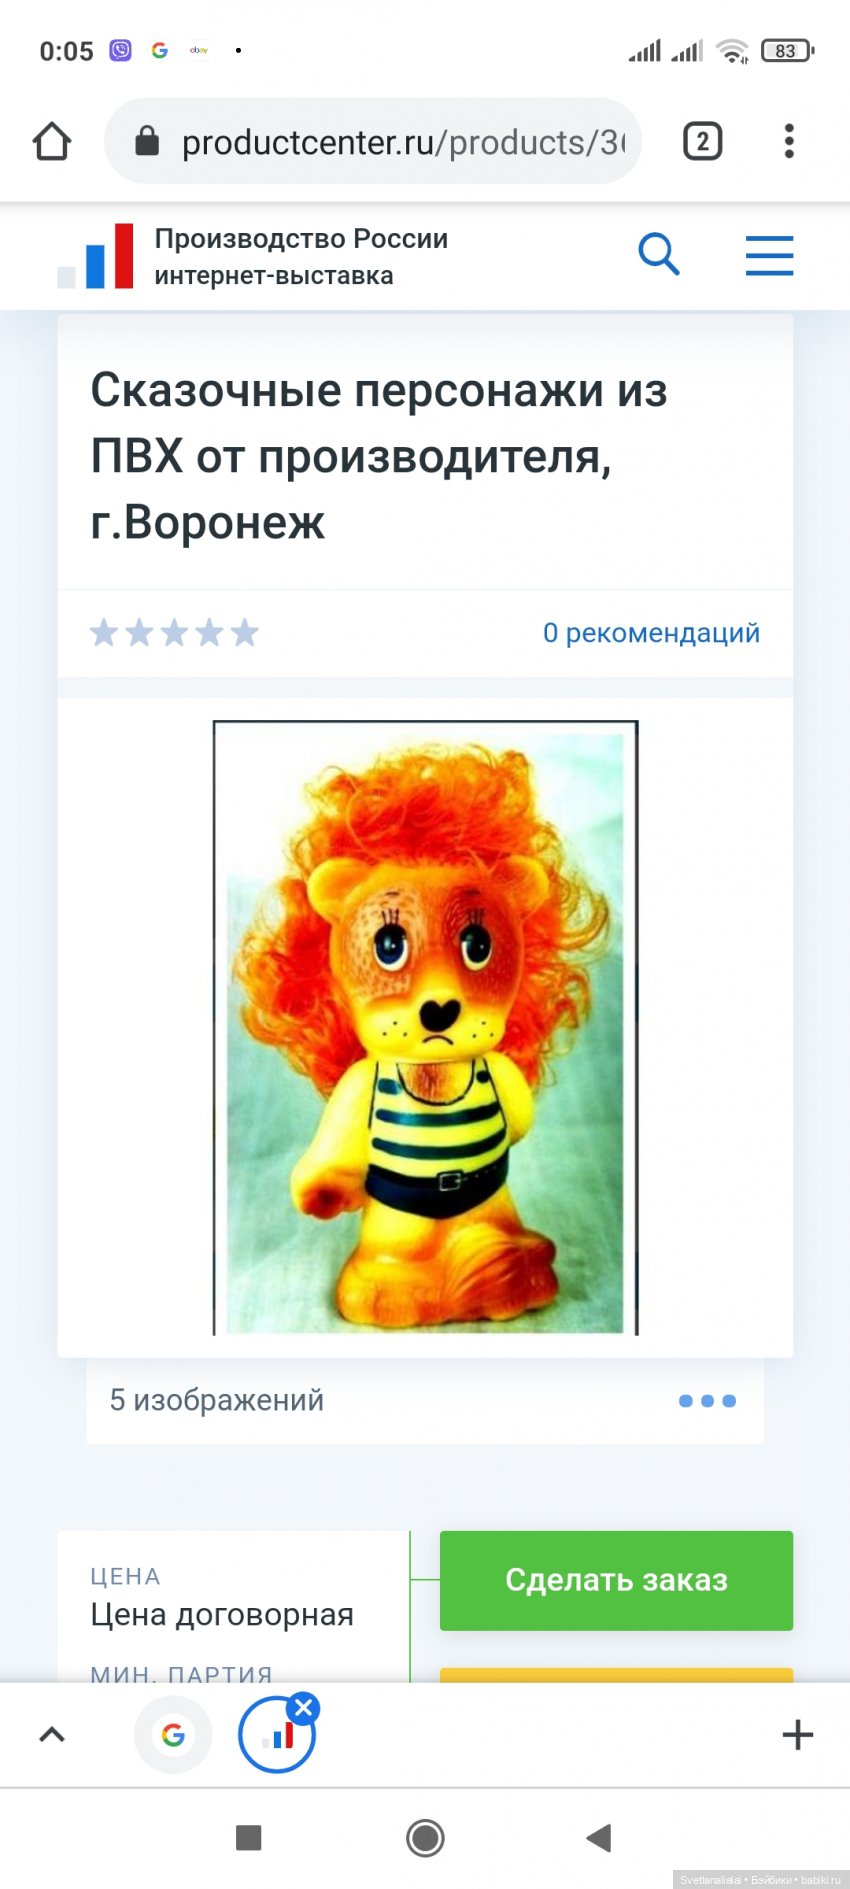Open the site hamburger menu
This screenshot has width=850, height=1889.
(x=769, y=255)
